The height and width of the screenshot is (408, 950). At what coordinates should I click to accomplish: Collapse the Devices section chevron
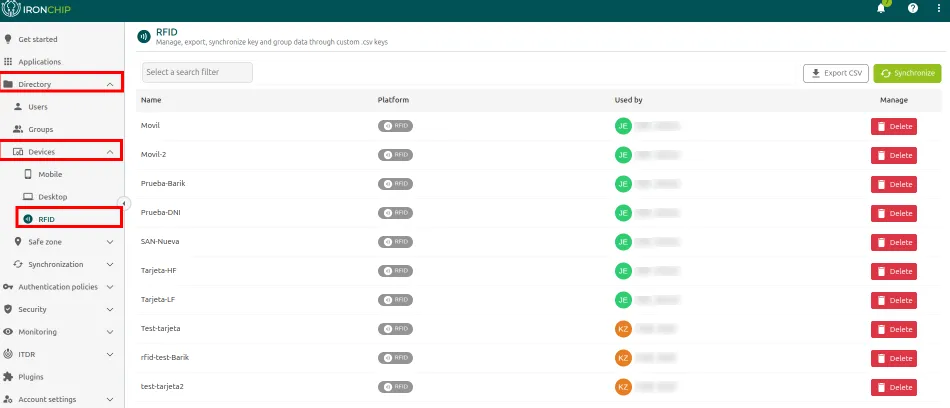click(110, 152)
